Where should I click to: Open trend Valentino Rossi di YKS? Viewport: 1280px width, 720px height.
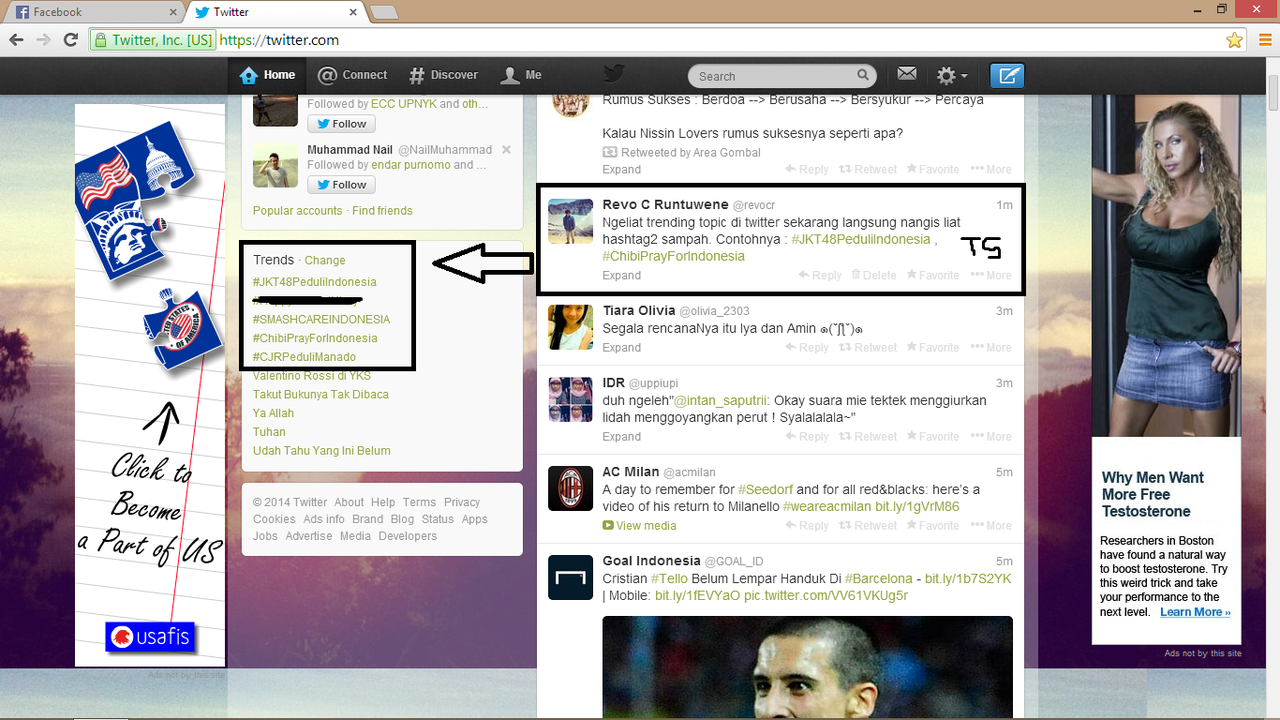tap(312, 376)
